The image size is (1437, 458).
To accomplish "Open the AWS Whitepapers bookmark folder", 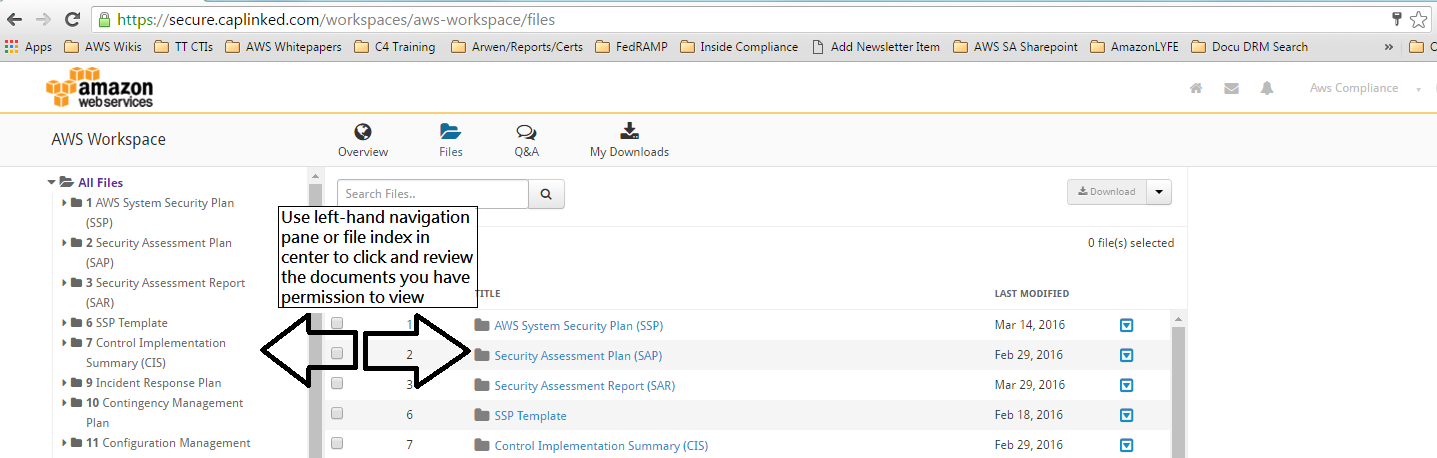I will click(x=283, y=46).
